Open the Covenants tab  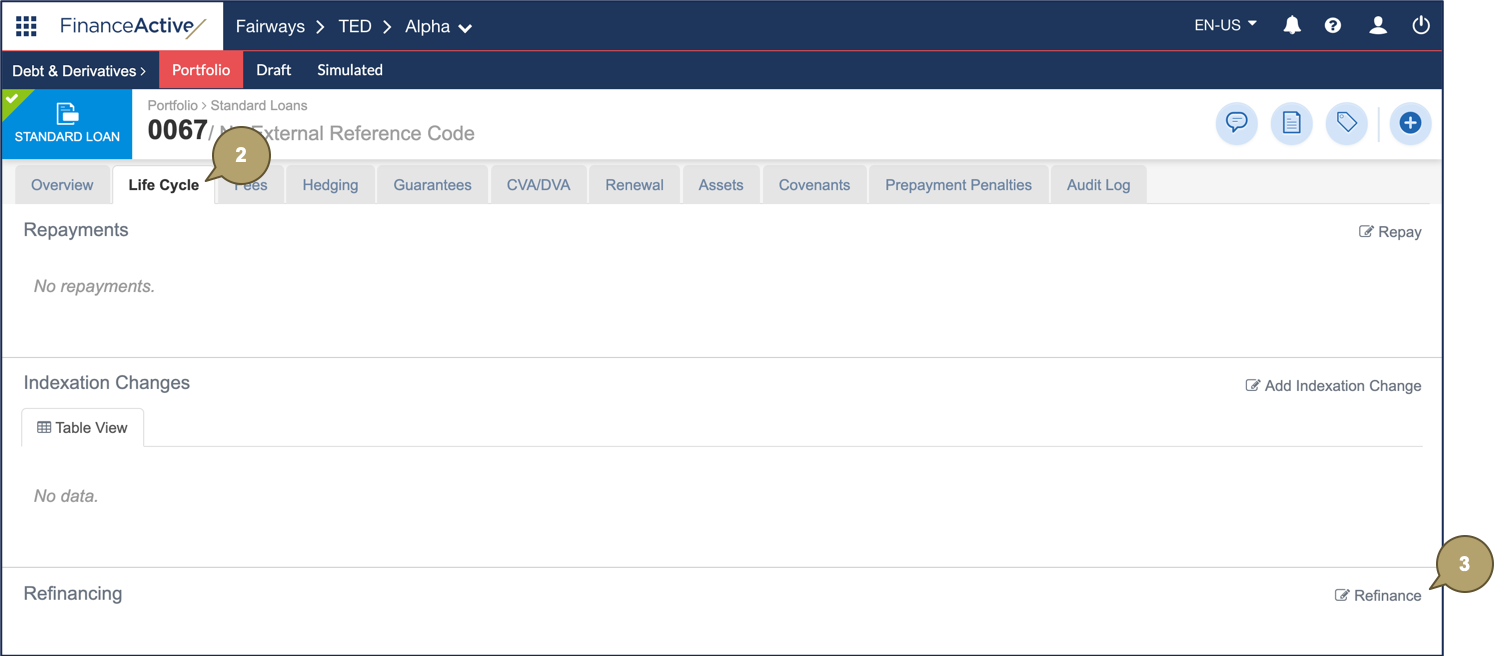(x=814, y=185)
